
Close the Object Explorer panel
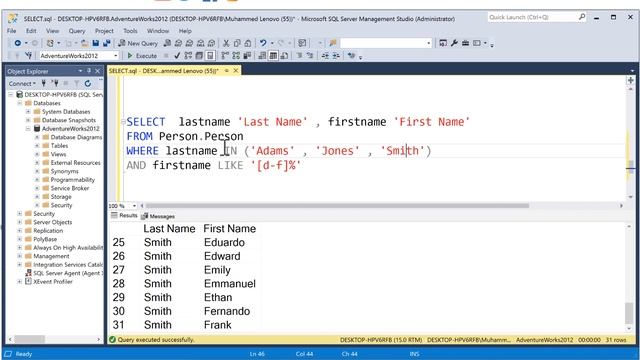pos(98,71)
